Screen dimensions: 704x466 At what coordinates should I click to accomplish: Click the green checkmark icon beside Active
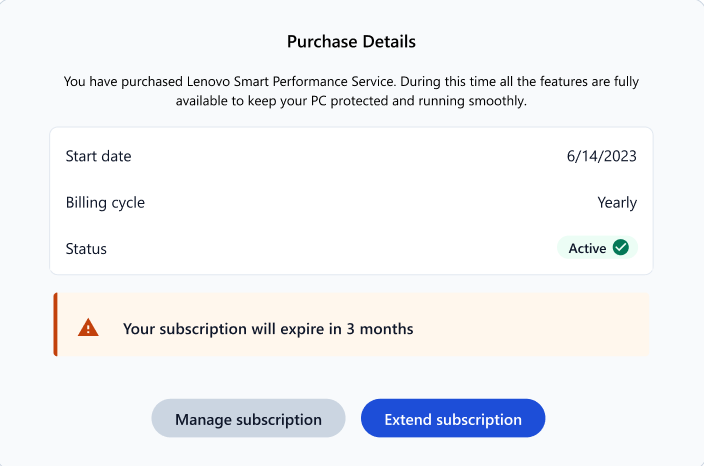click(620, 247)
